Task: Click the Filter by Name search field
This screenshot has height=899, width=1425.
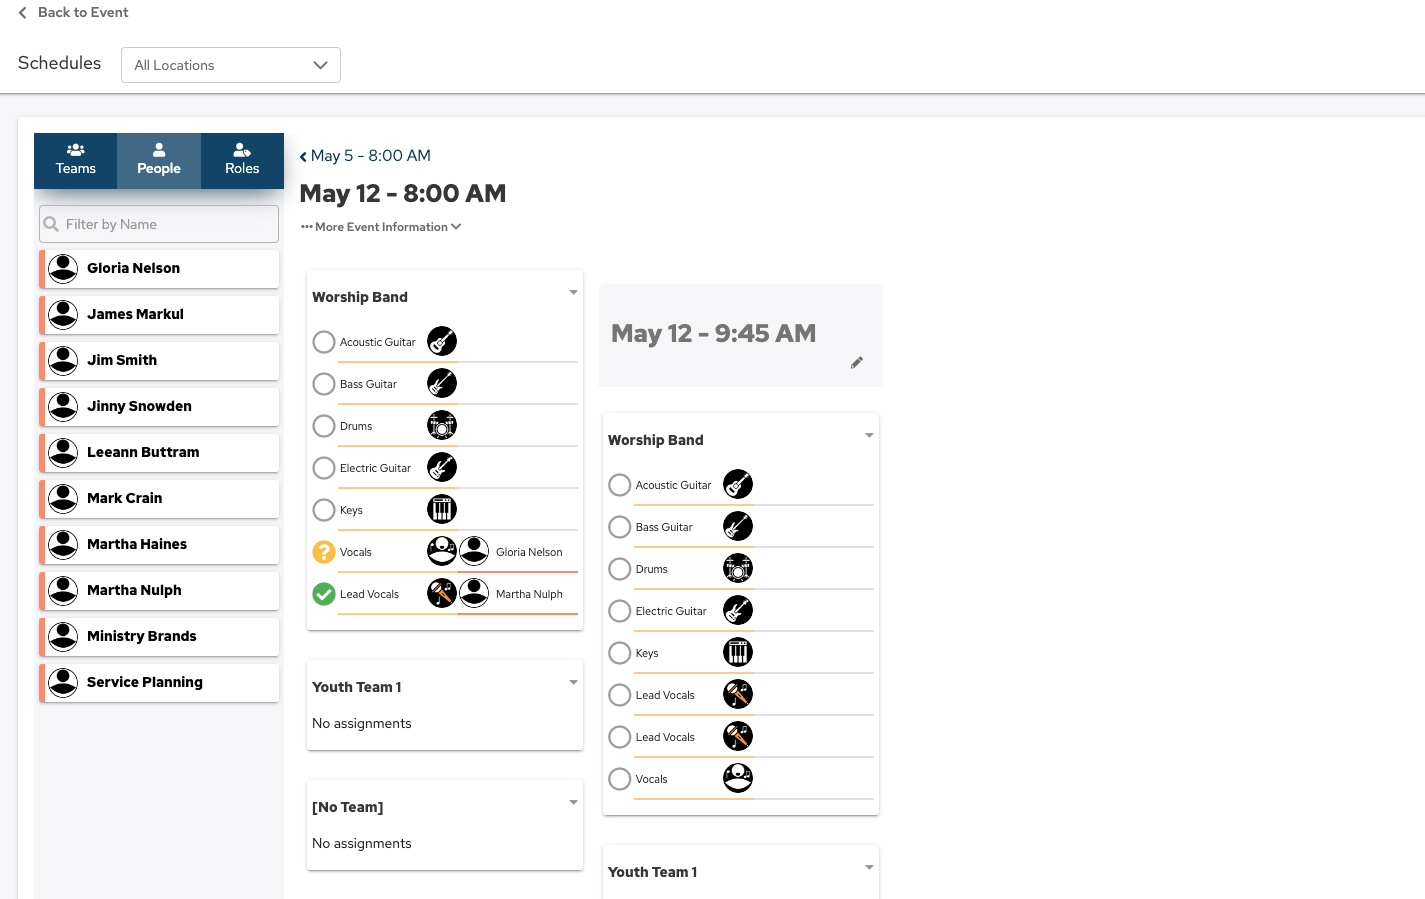Action: [x=160, y=224]
